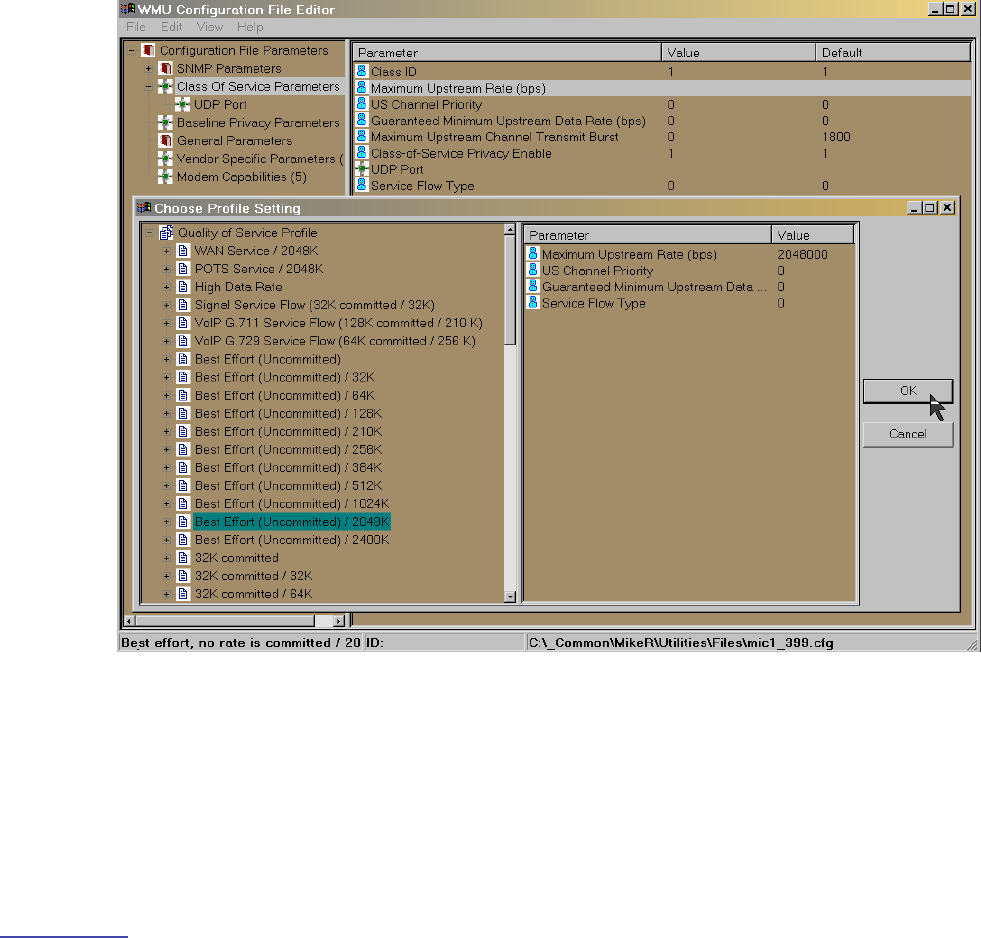Click the WAN Service / 2048K document icon

coord(183,251)
